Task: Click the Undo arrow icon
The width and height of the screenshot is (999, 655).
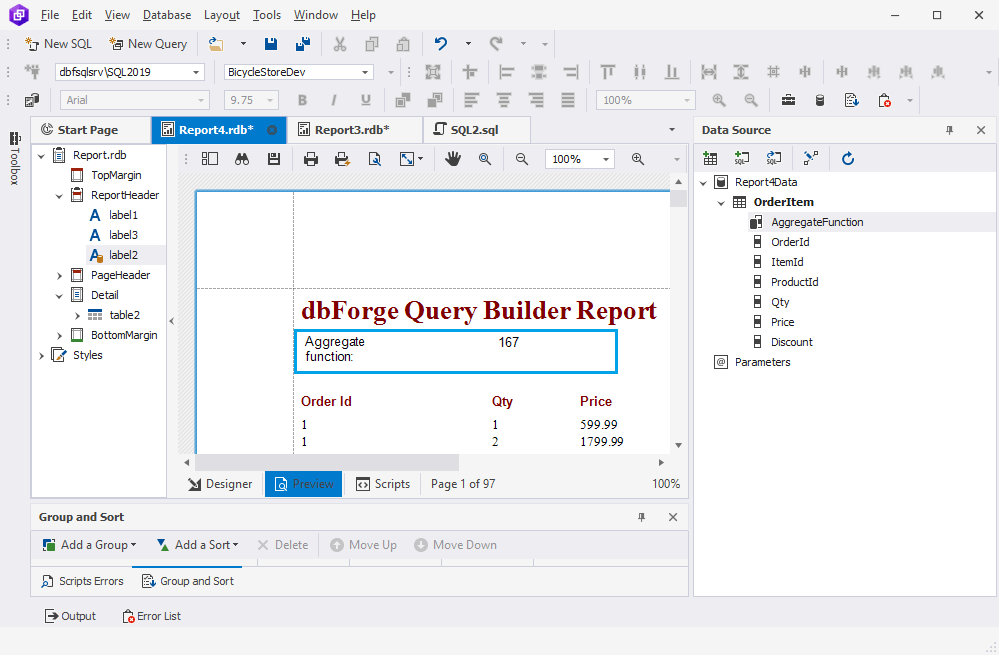Action: click(x=440, y=44)
